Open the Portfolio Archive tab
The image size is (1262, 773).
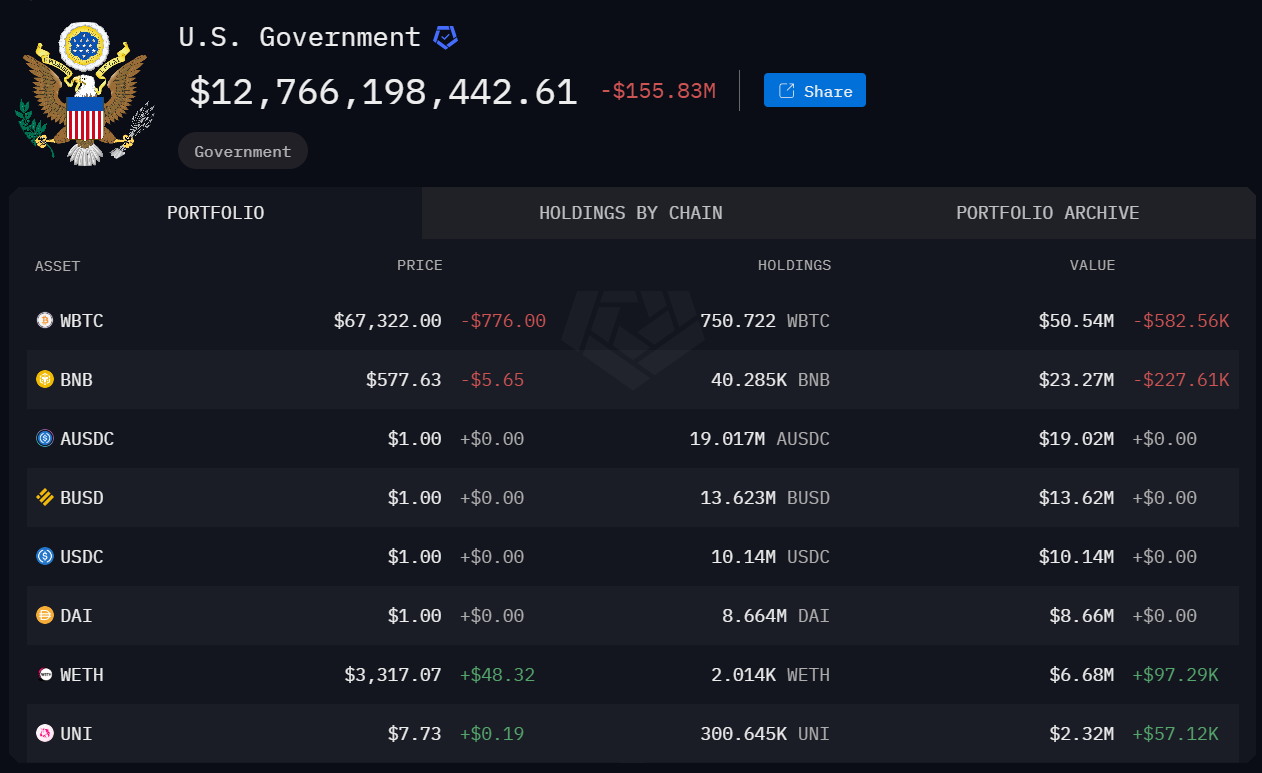click(x=1048, y=213)
